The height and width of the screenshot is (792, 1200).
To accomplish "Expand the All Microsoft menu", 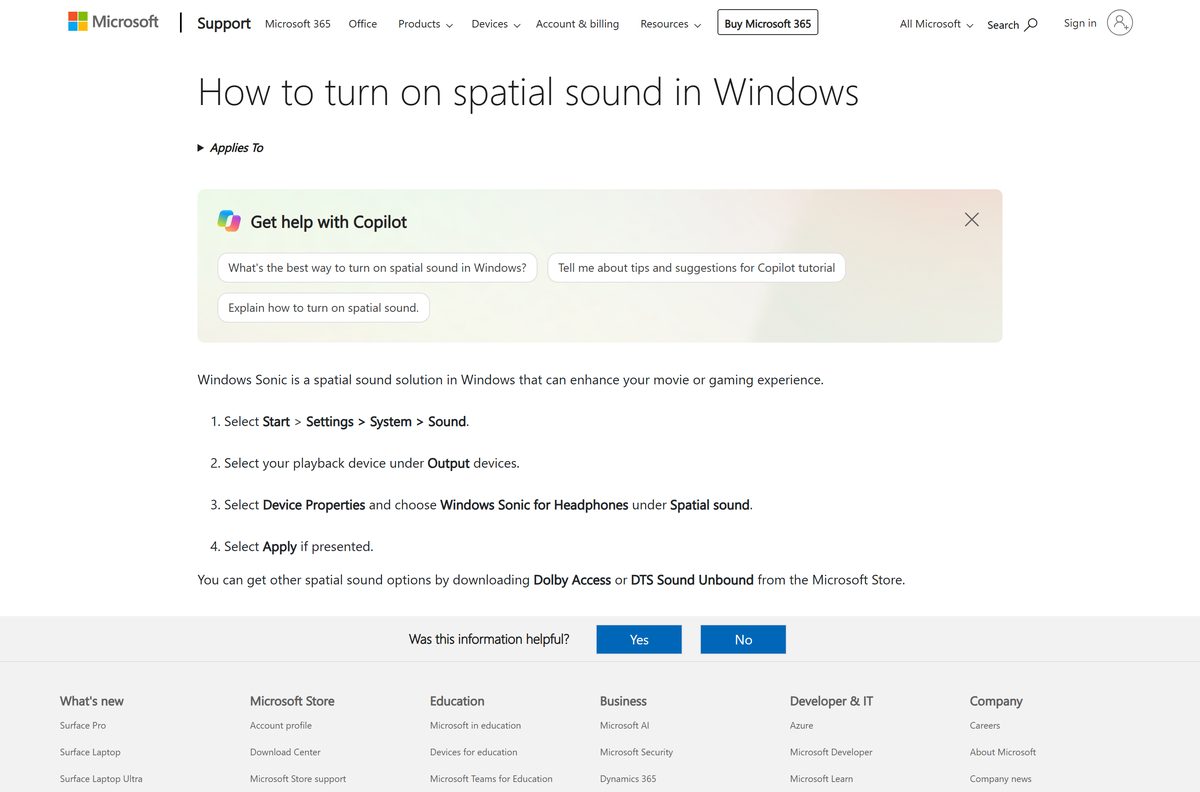I will point(936,24).
